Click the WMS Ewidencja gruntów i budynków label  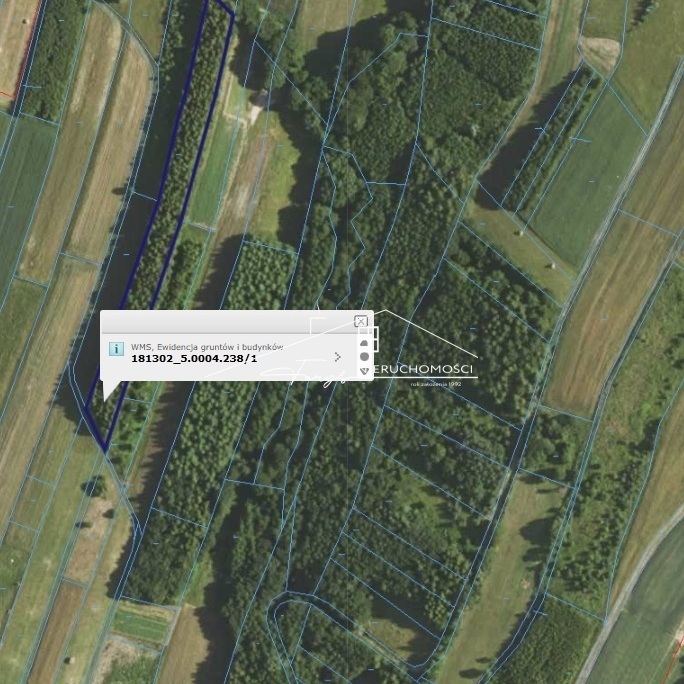[x=207, y=346]
